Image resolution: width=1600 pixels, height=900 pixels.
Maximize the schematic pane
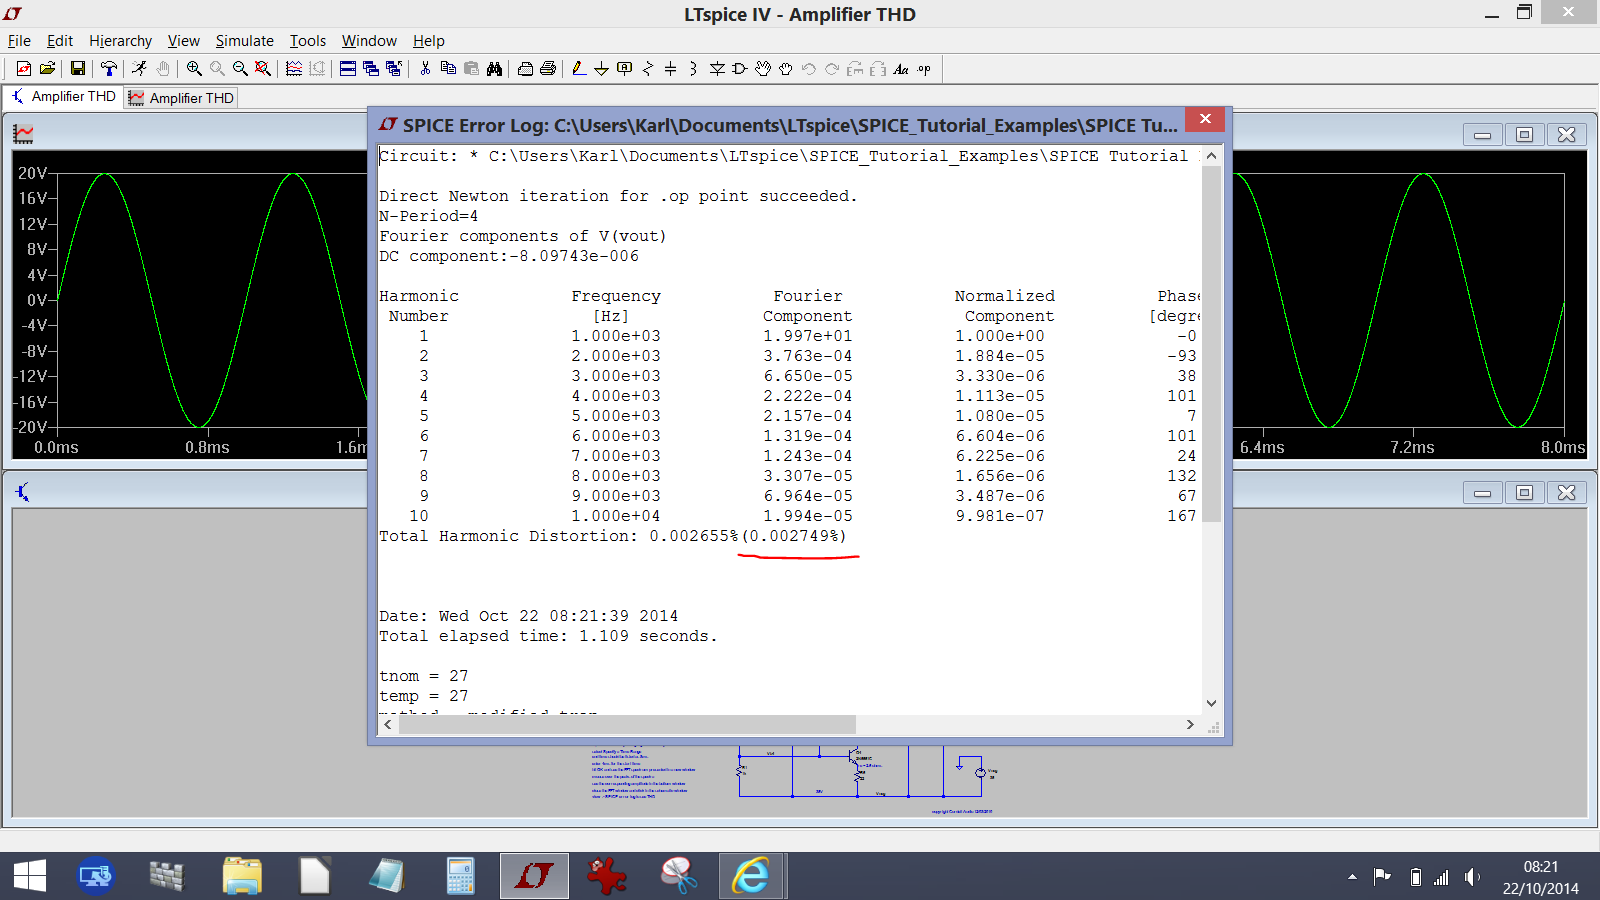(1524, 493)
